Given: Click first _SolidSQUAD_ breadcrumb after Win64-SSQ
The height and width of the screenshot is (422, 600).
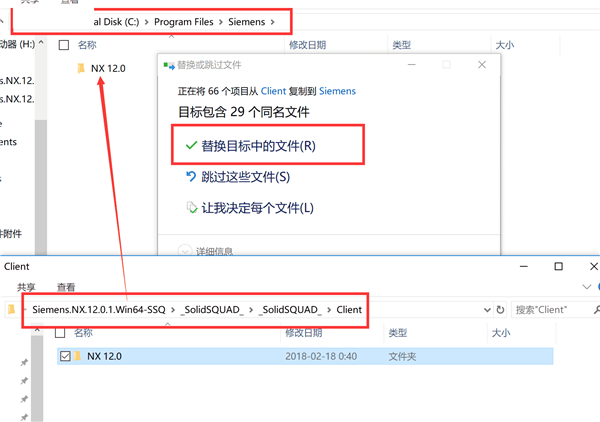Looking at the screenshot, I should pos(212,310).
